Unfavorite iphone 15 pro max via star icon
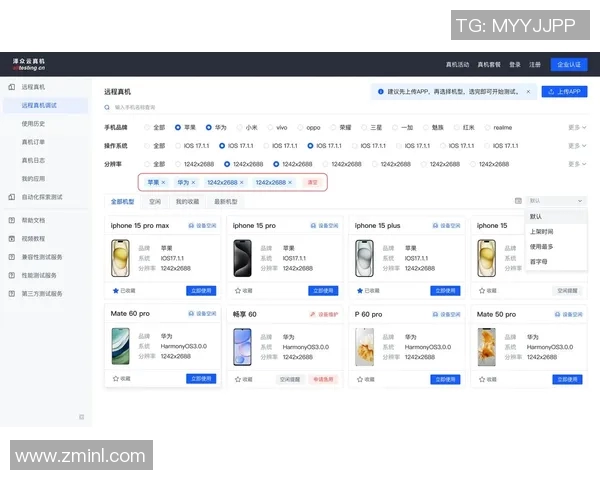 (116, 291)
